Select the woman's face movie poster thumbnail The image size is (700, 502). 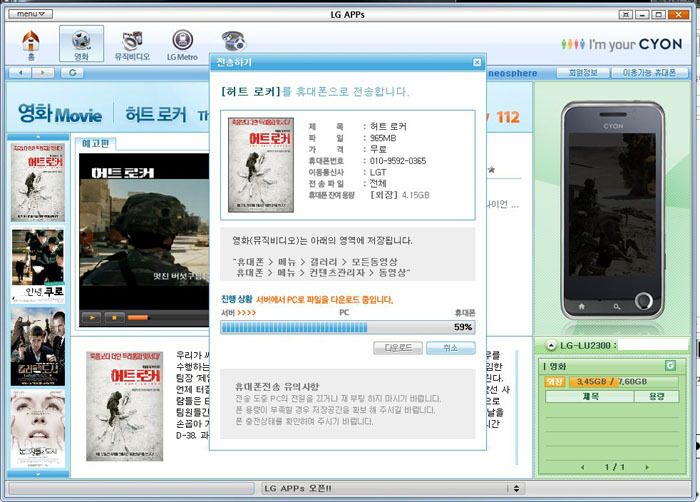pyautogui.click(x=38, y=429)
